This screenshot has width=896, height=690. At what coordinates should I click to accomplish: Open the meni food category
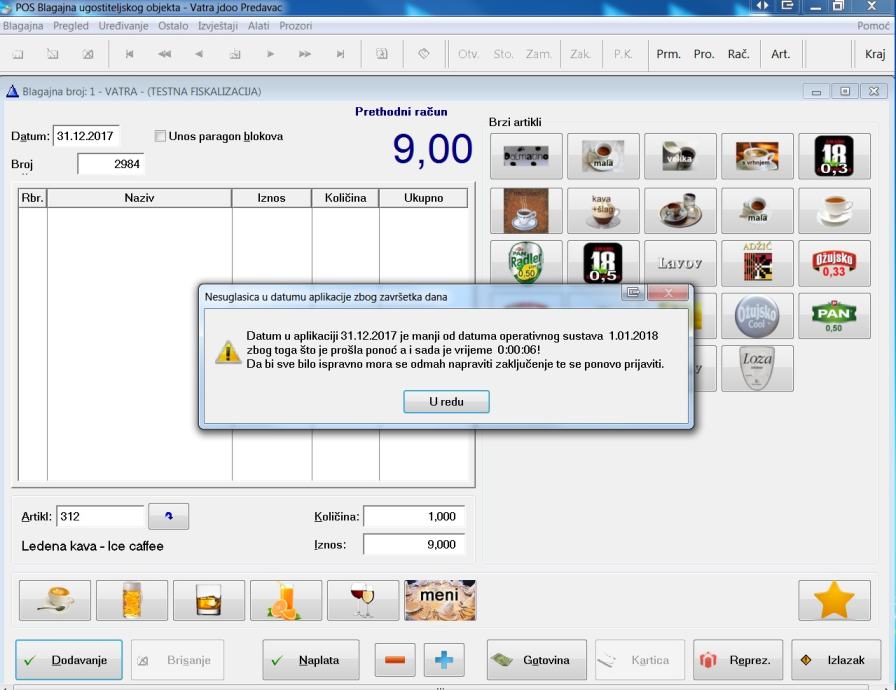pyautogui.click(x=440, y=600)
